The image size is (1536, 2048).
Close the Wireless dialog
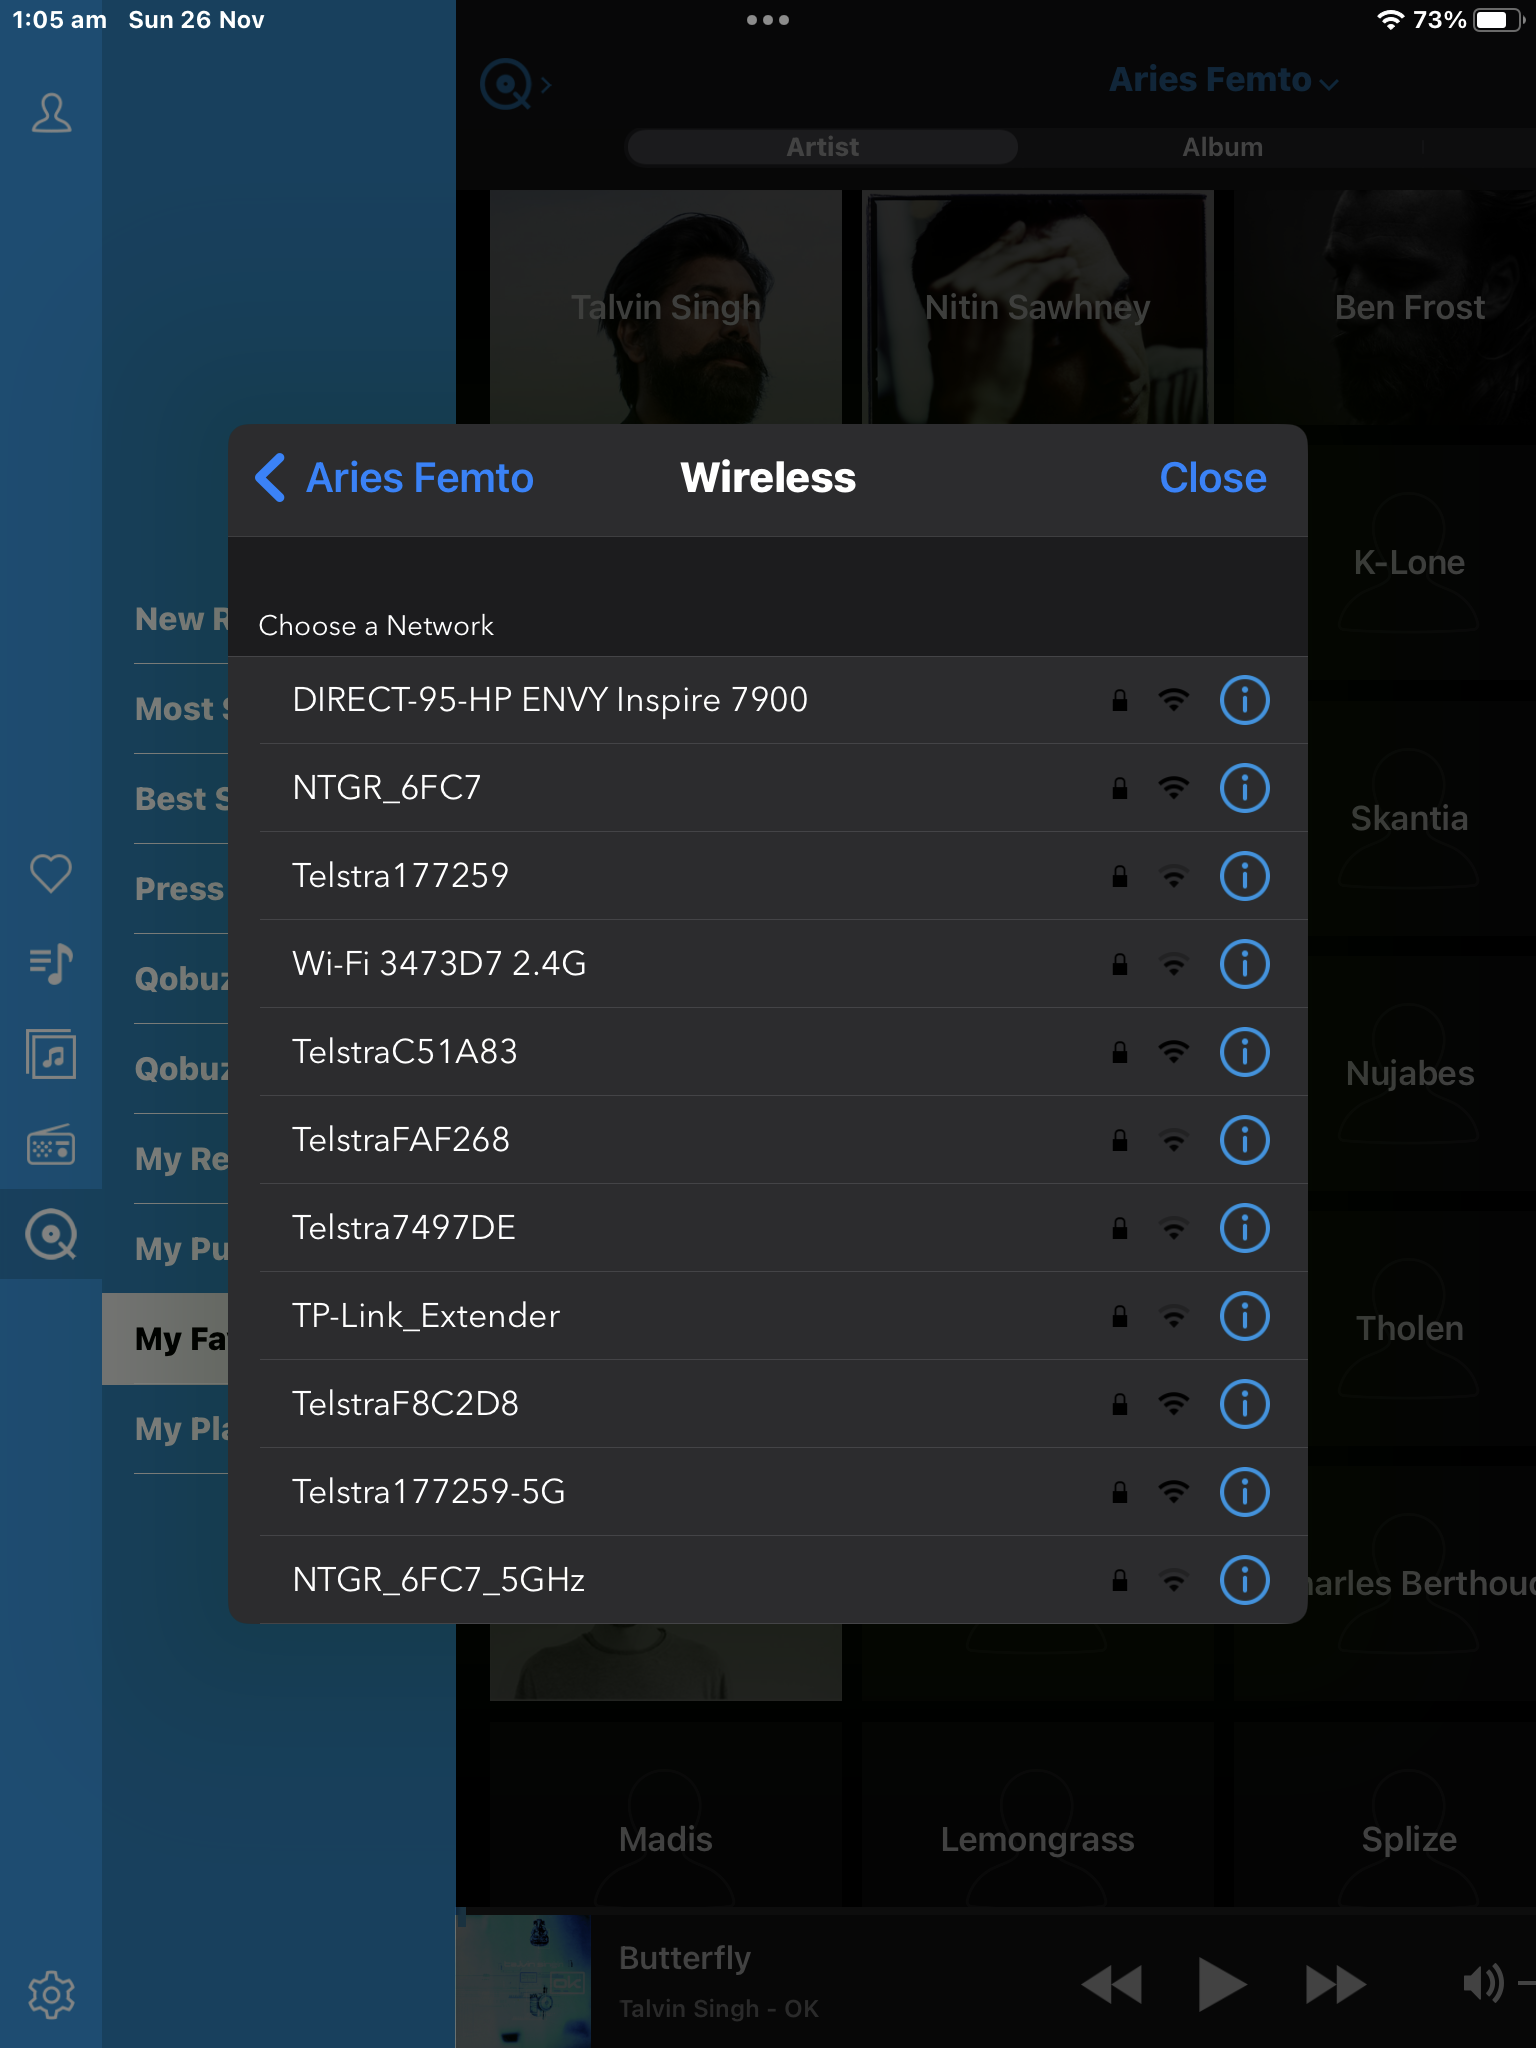coord(1213,478)
